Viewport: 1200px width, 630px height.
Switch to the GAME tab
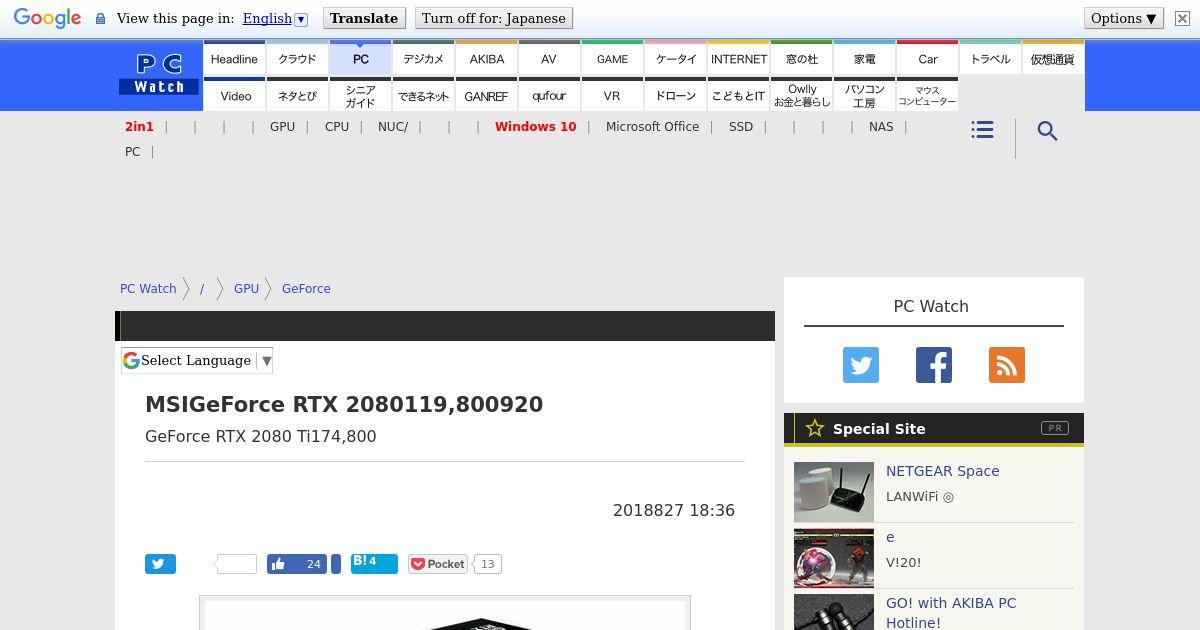click(x=612, y=59)
